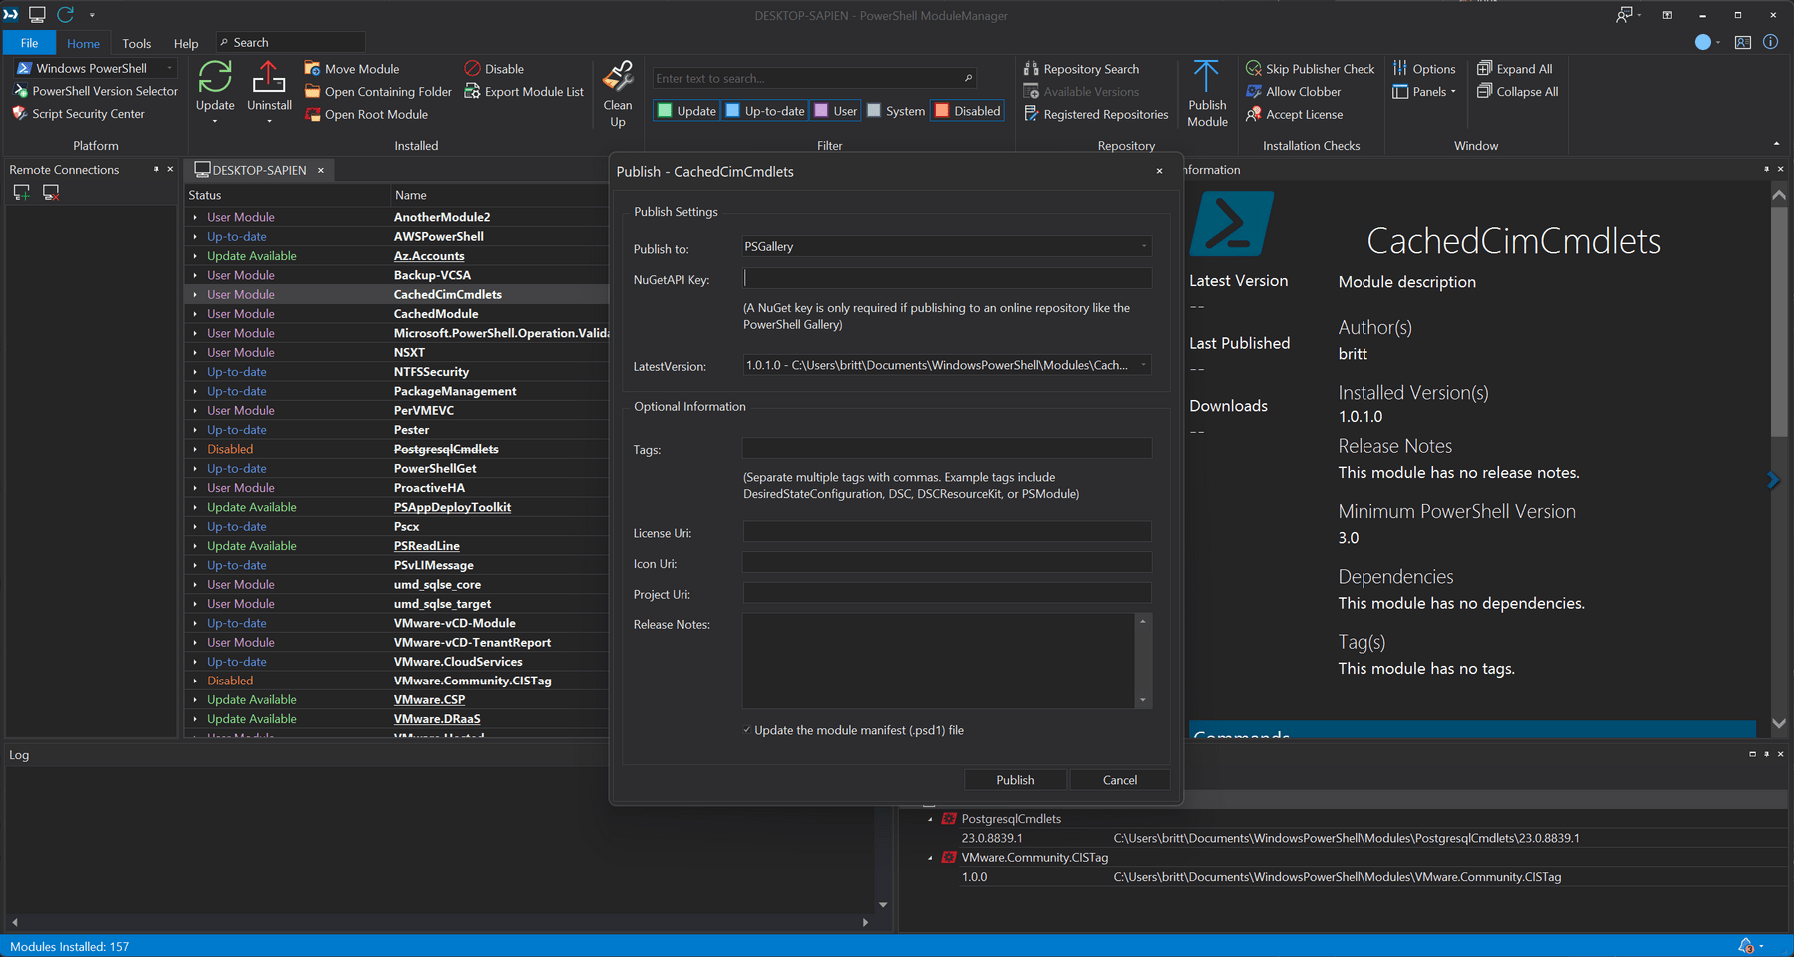The width and height of the screenshot is (1796, 958).
Task: Open the VMware.CSP module link
Action: click(x=429, y=700)
